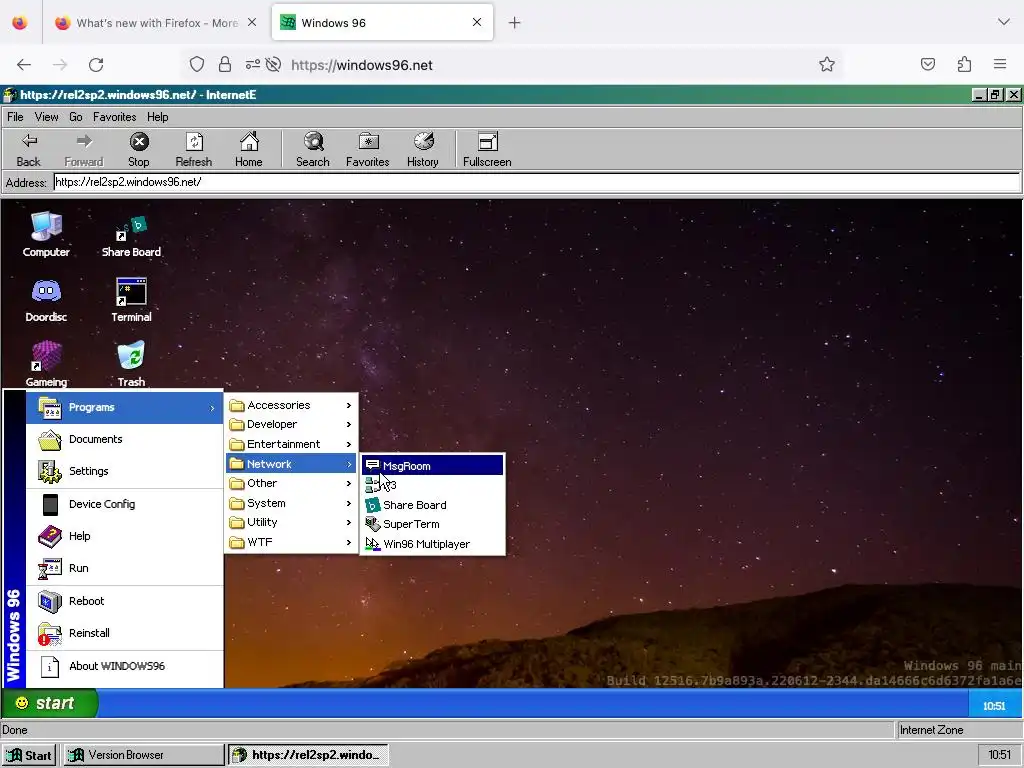The image size is (1024, 768).
Task: Click the InternetE Refresh toolbar button
Action: (194, 150)
